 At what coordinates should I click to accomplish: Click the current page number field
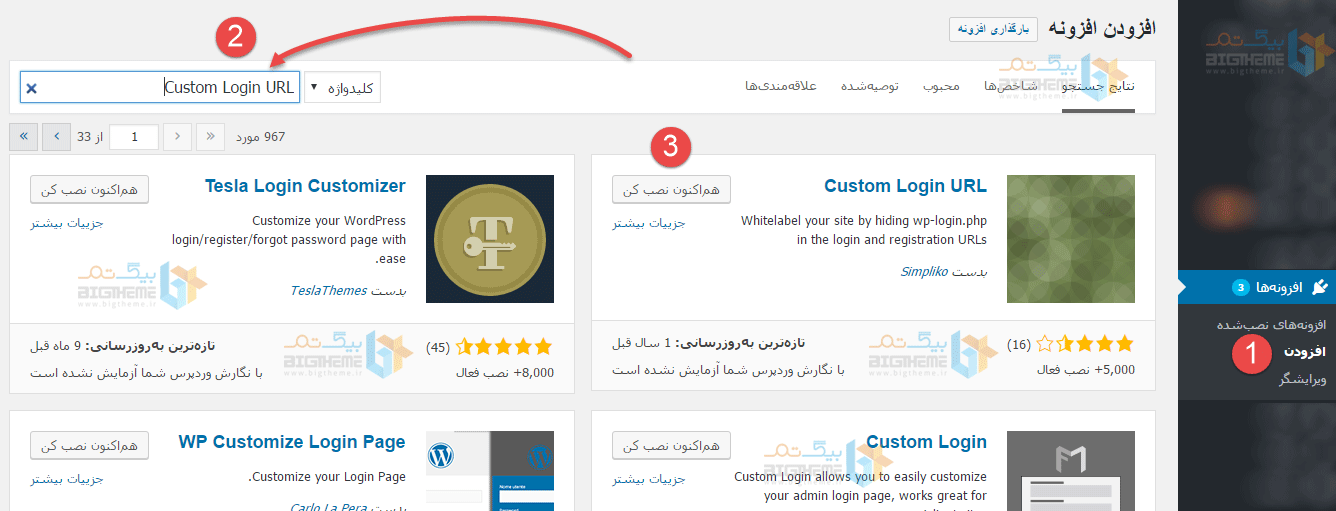(x=133, y=137)
